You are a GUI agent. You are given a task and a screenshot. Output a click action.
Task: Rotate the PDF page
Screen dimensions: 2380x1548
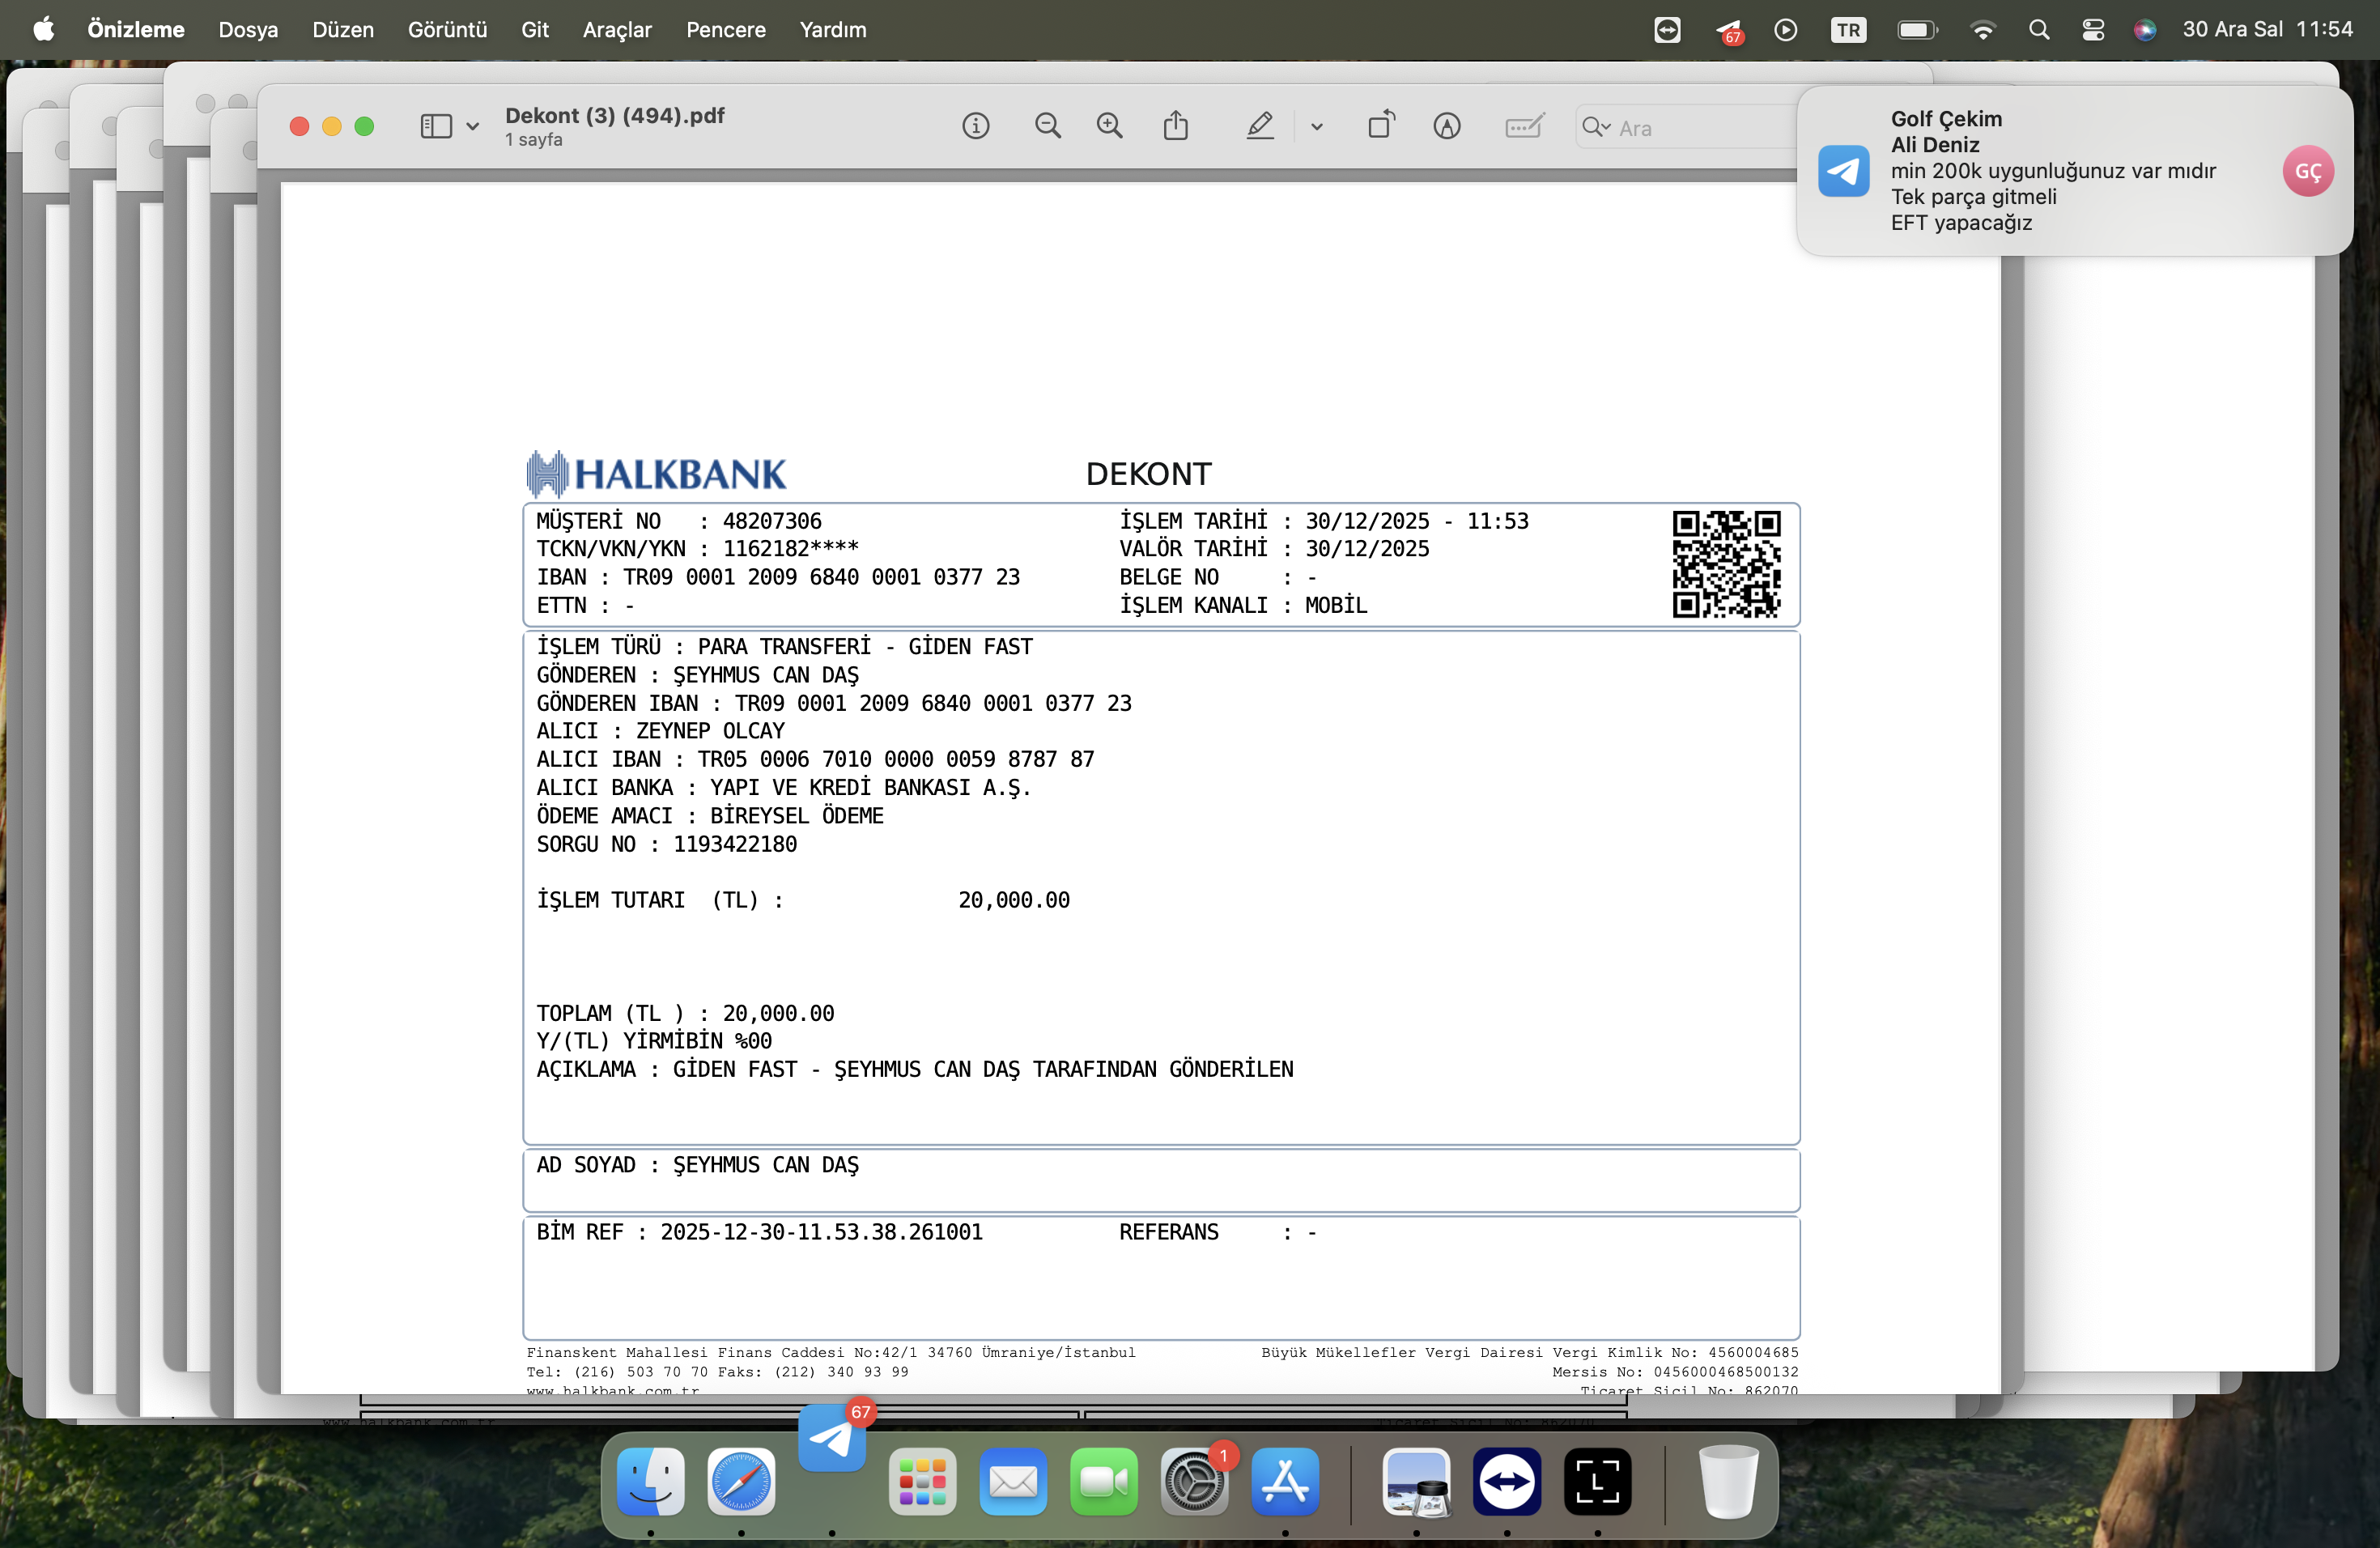click(x=1381, y=125)
